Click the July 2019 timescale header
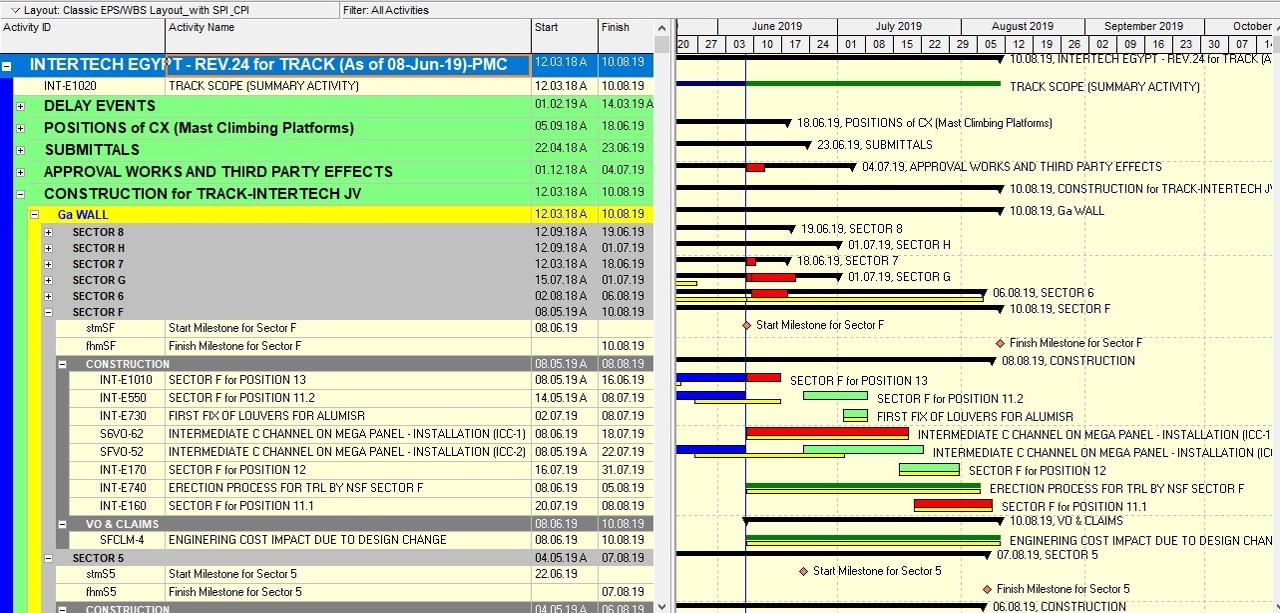1280x613 pixels. 898,27
